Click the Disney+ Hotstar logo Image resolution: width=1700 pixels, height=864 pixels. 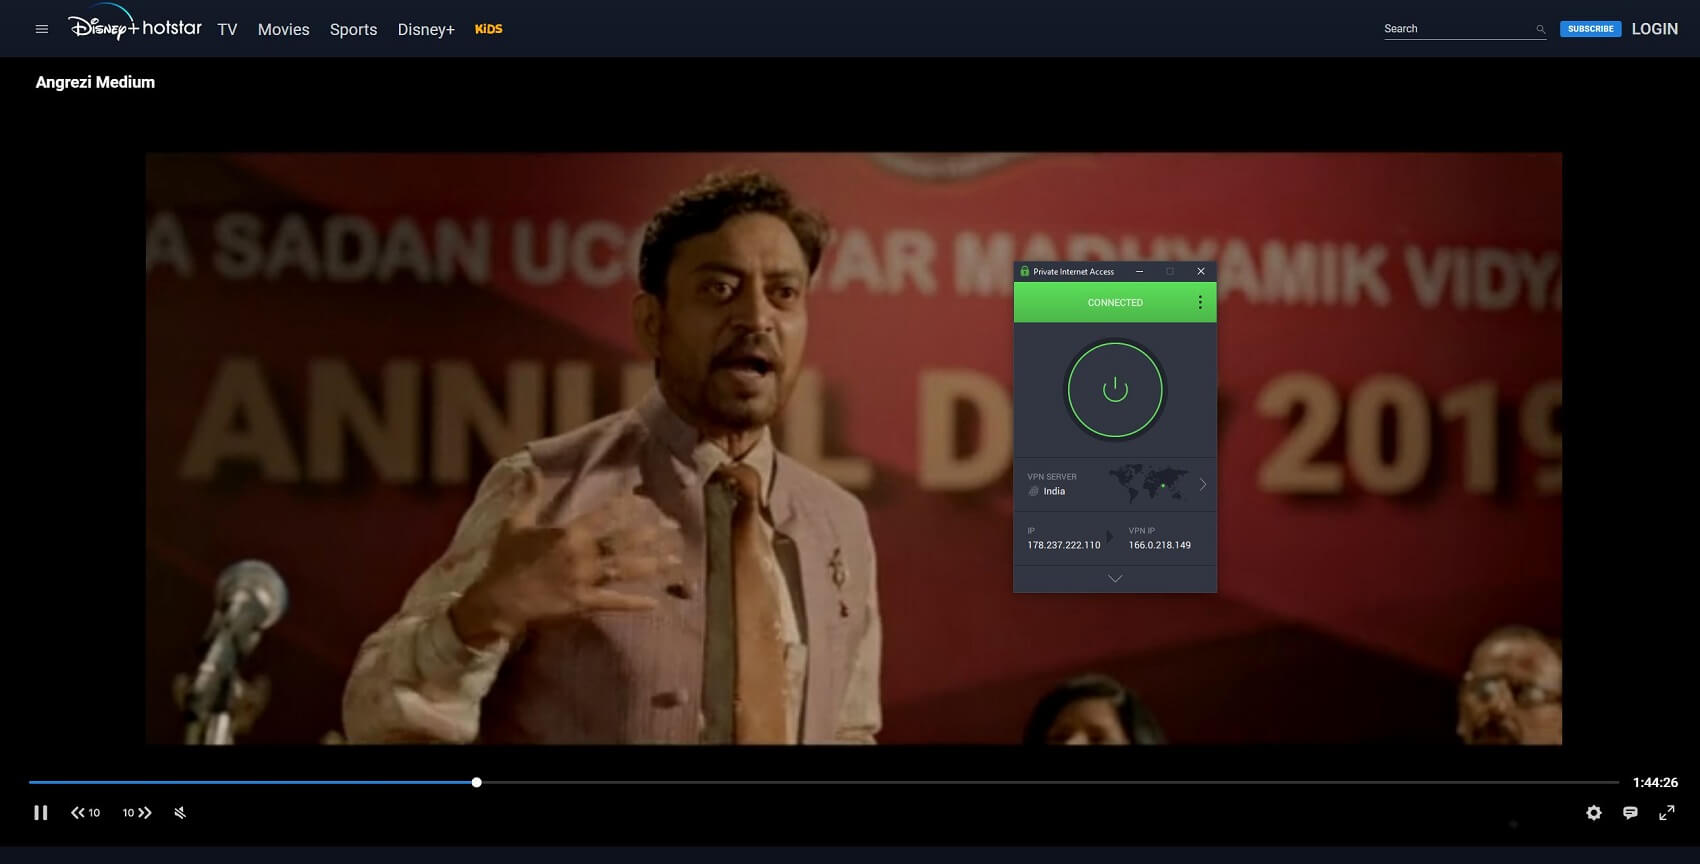click(x=135, y=24)
